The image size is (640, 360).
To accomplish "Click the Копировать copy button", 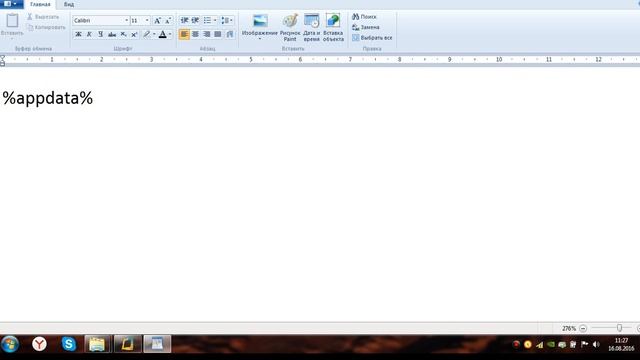I will click(x=46, y=27).
